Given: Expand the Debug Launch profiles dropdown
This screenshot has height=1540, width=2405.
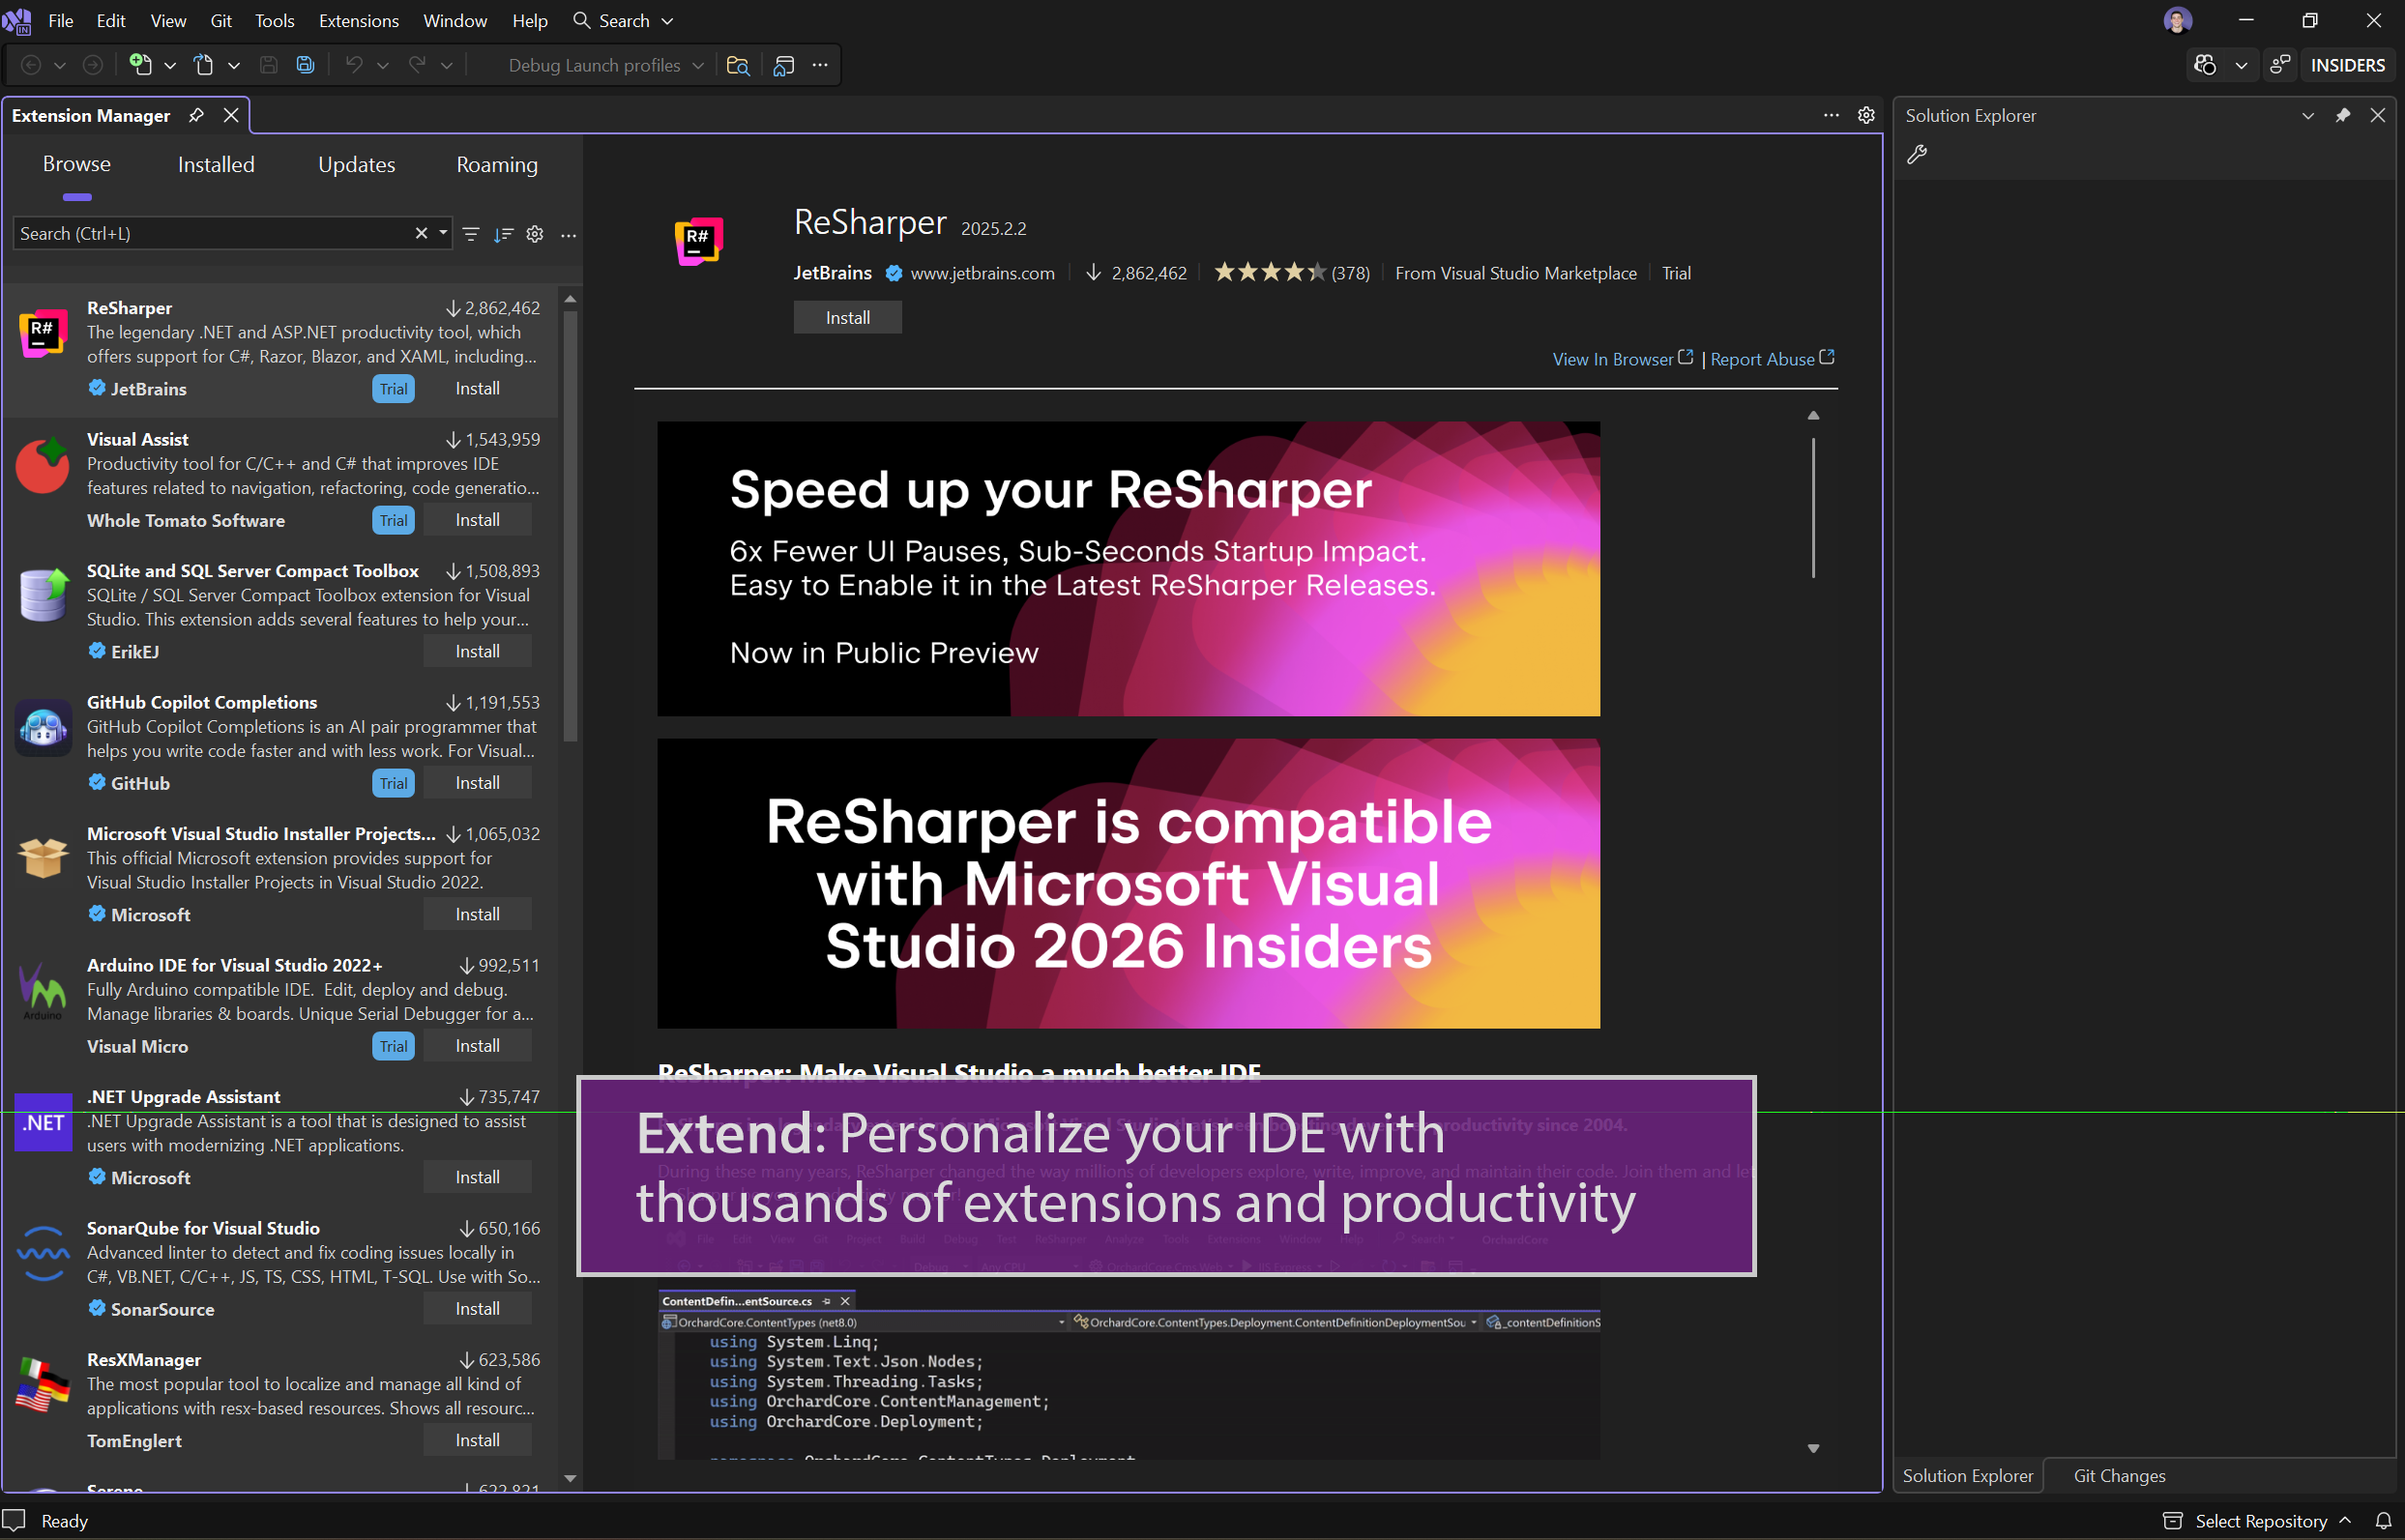Looking at the screenshot, I should [698, 64].
